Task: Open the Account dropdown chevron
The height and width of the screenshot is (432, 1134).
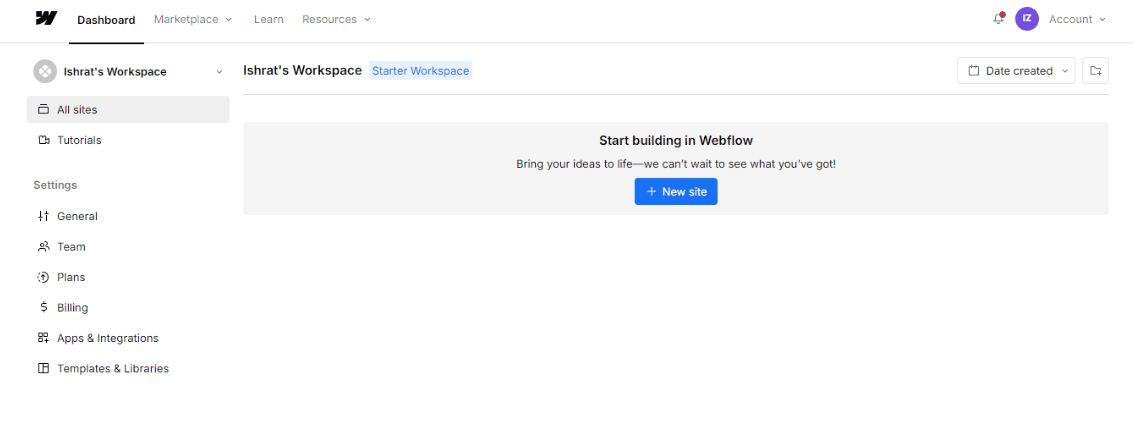Action: 1102,20
